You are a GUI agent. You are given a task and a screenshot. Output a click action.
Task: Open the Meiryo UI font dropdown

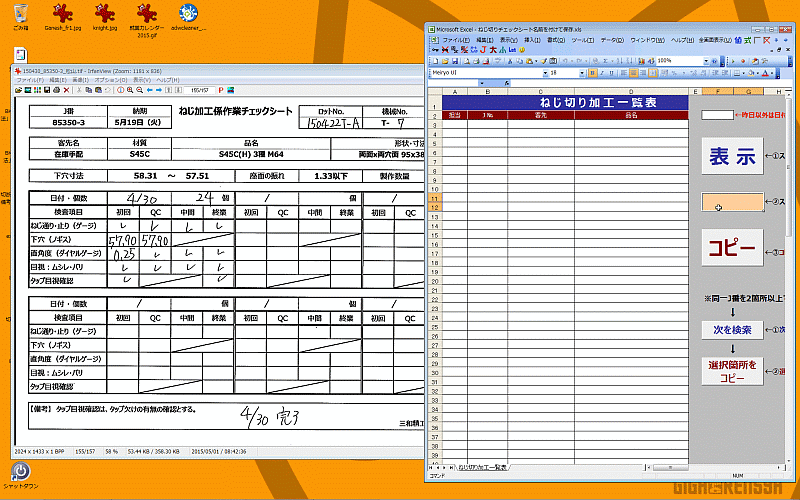point(545,73)
